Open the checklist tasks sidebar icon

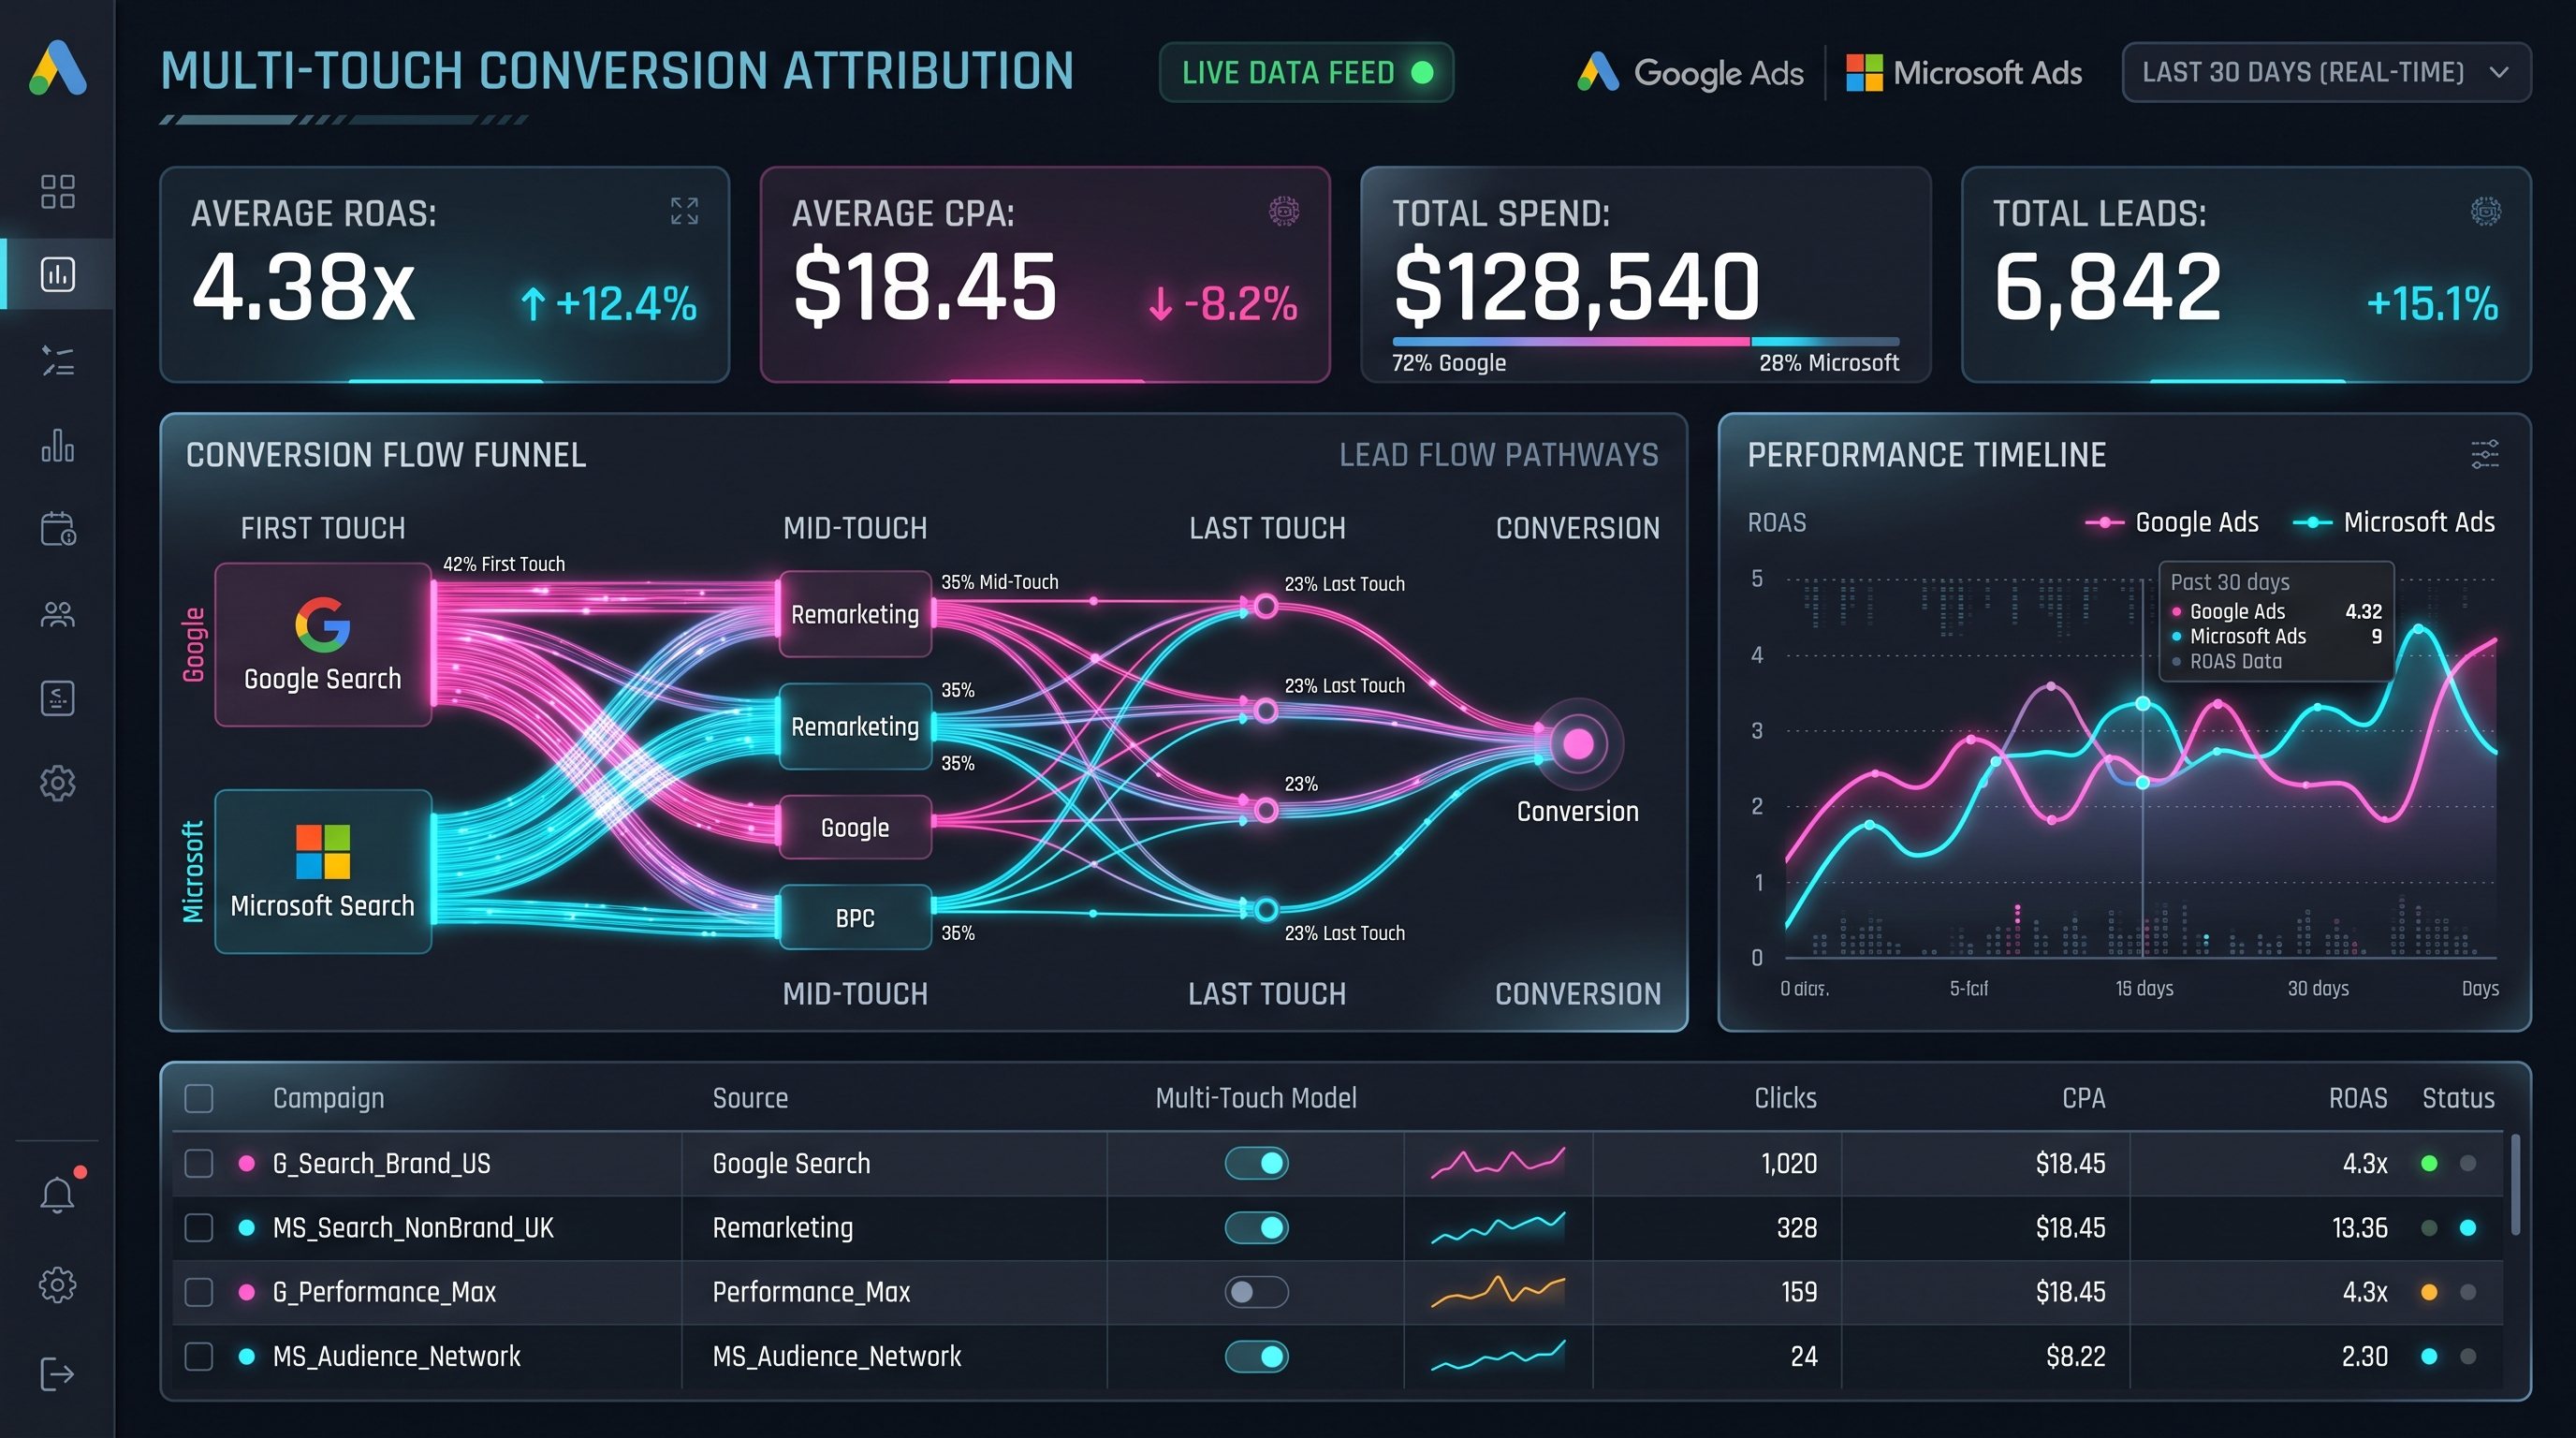click(x=58, y=360)
